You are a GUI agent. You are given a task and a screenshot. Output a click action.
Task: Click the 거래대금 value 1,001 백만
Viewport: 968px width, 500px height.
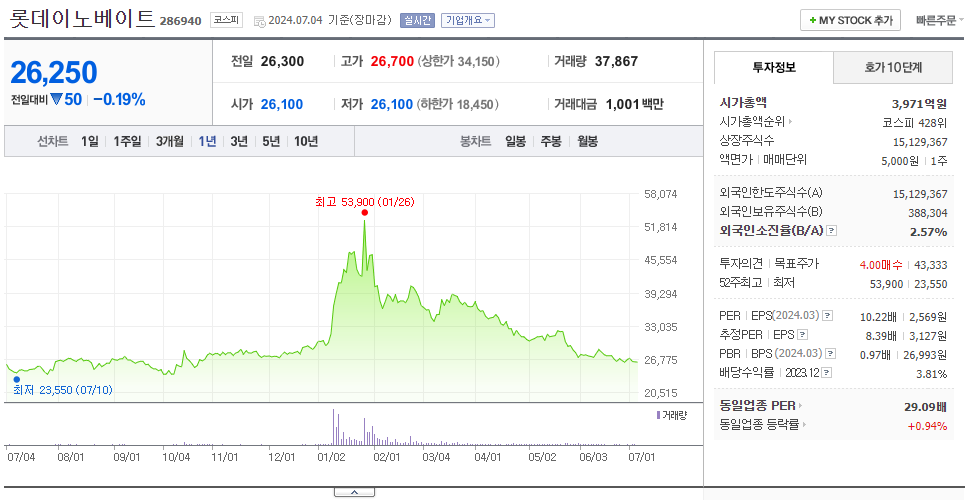point(635,105)
